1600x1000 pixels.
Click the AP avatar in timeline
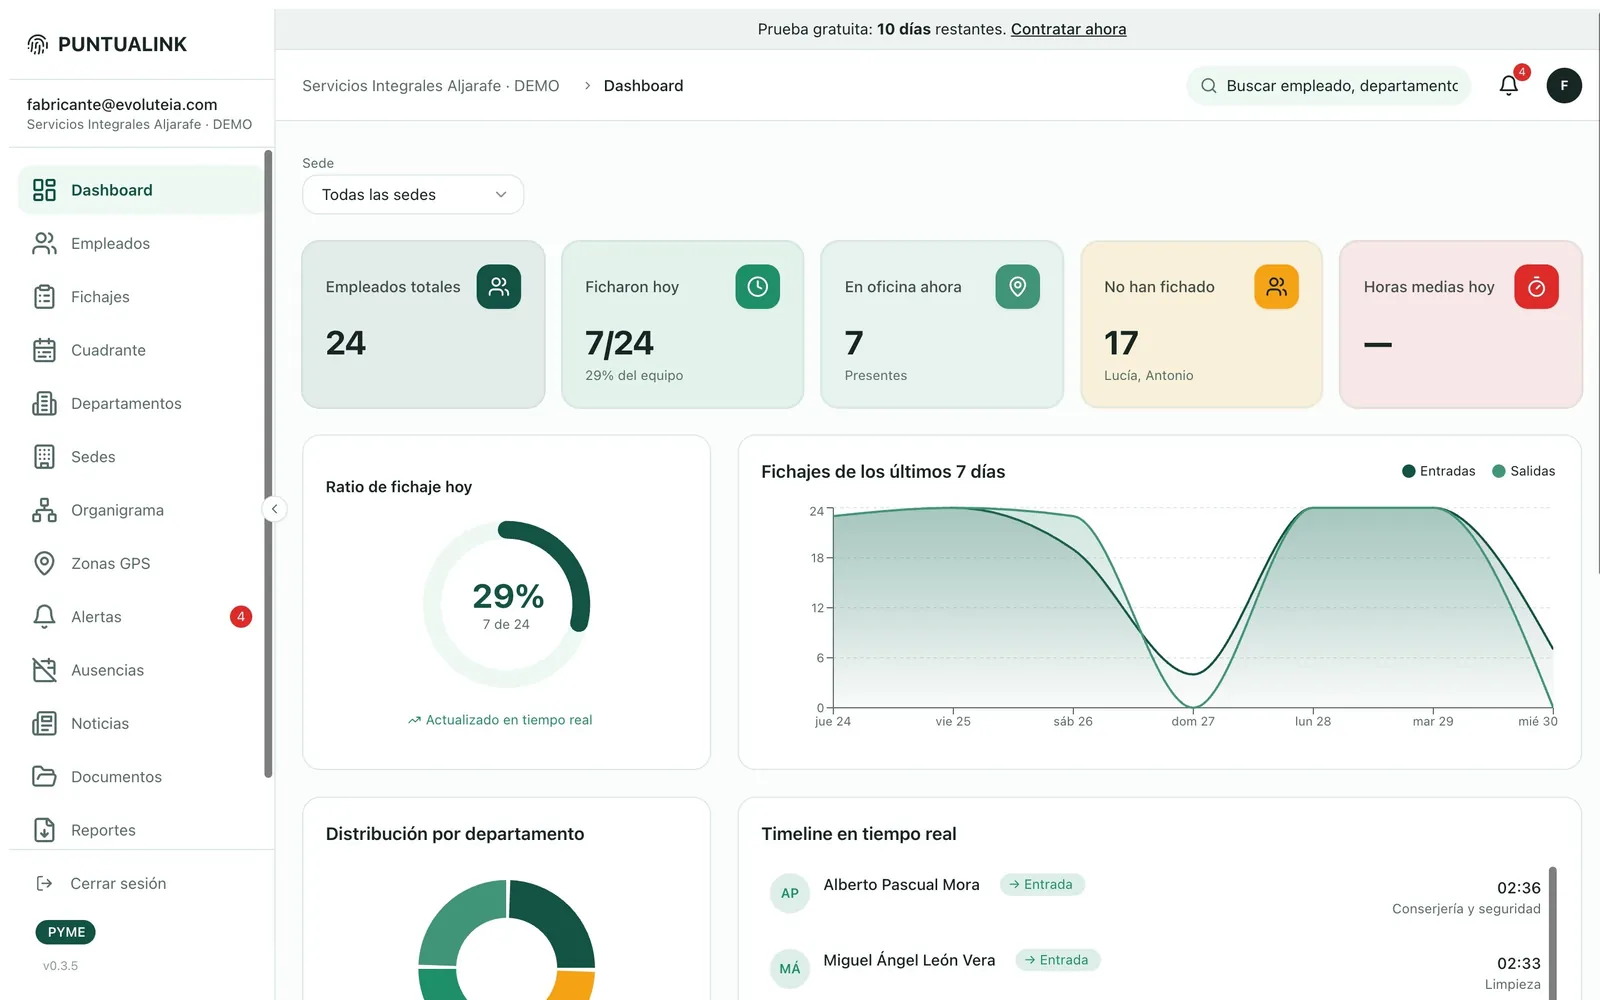(x=790, y=893)
